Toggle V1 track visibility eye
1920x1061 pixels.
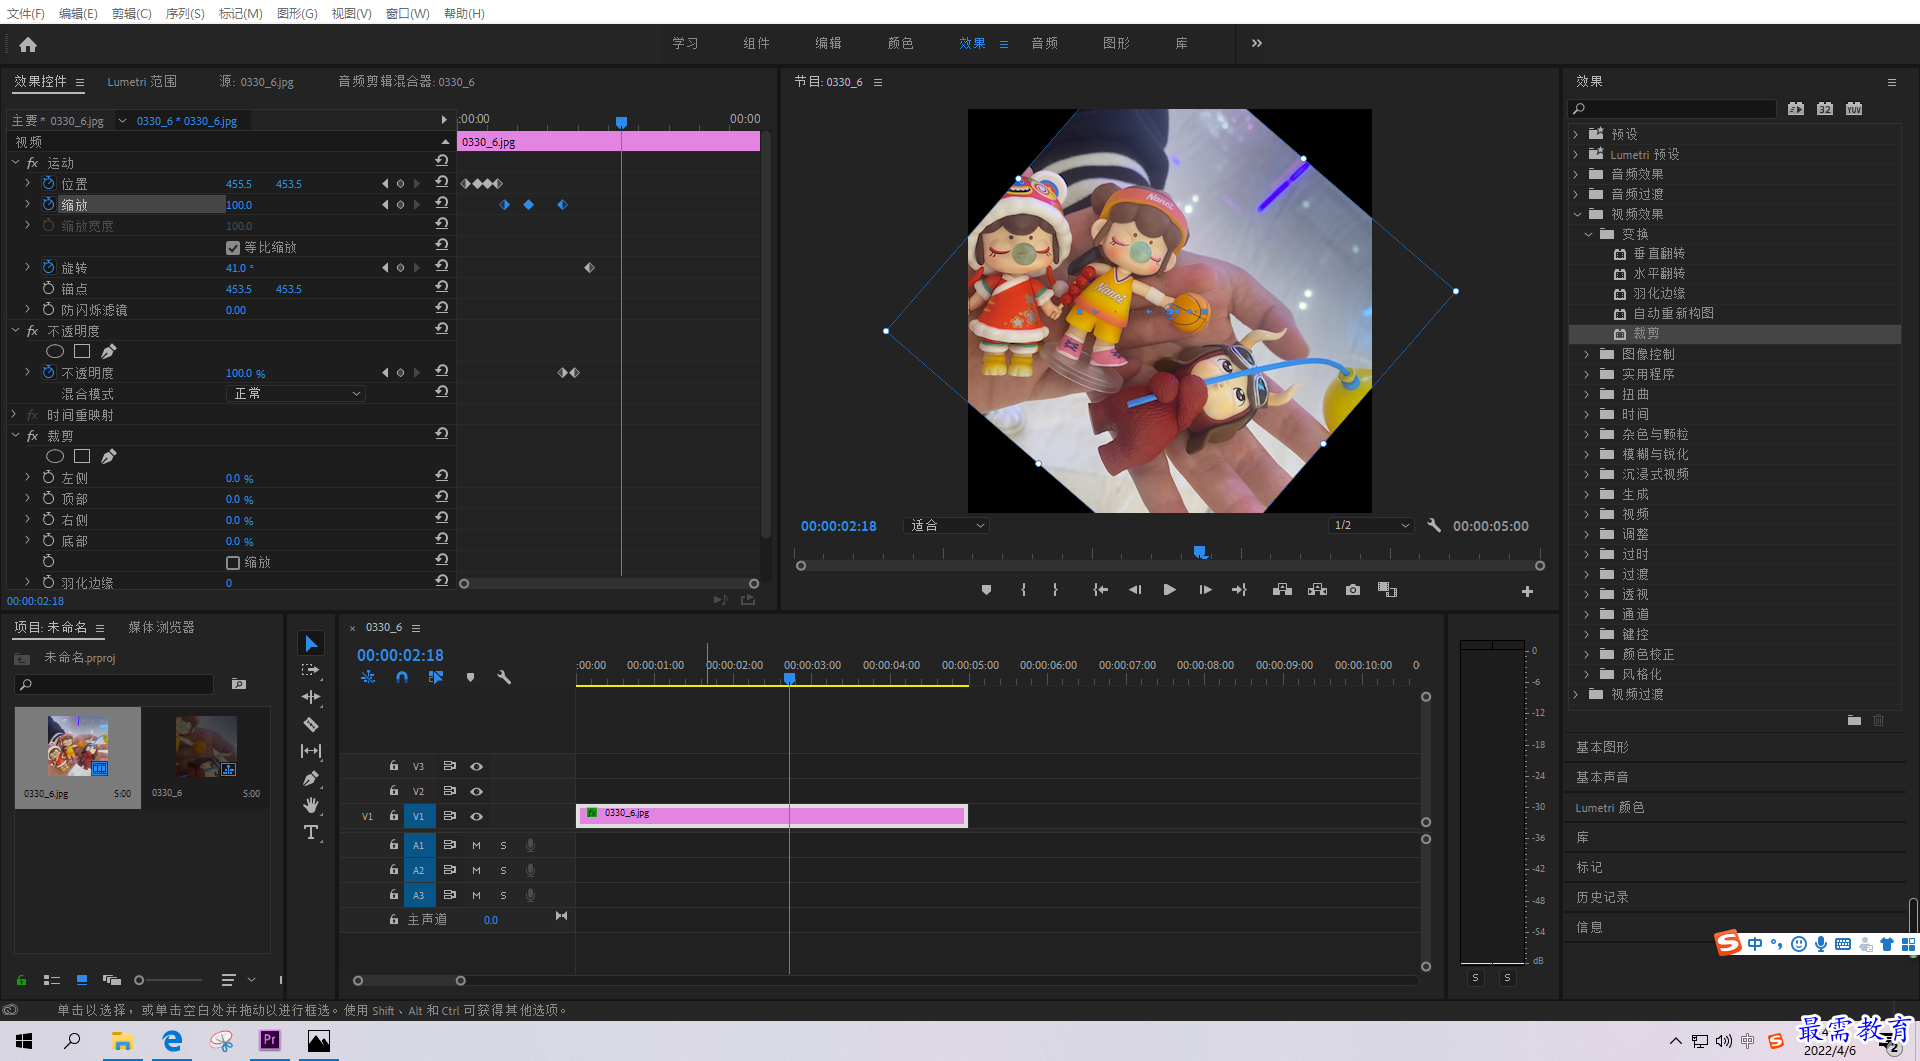coord(477,816)
